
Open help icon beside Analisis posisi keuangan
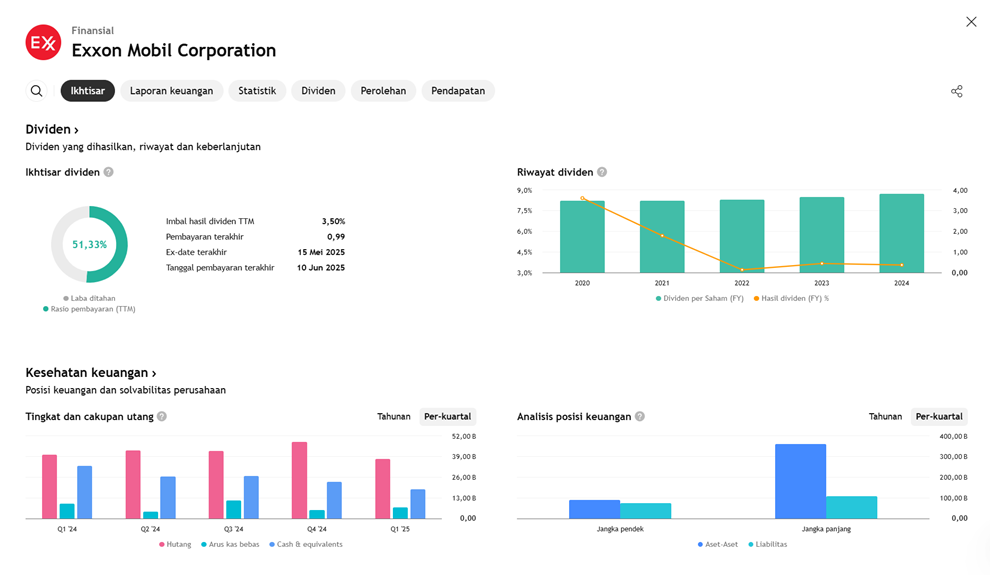click(x=640, y=417)
